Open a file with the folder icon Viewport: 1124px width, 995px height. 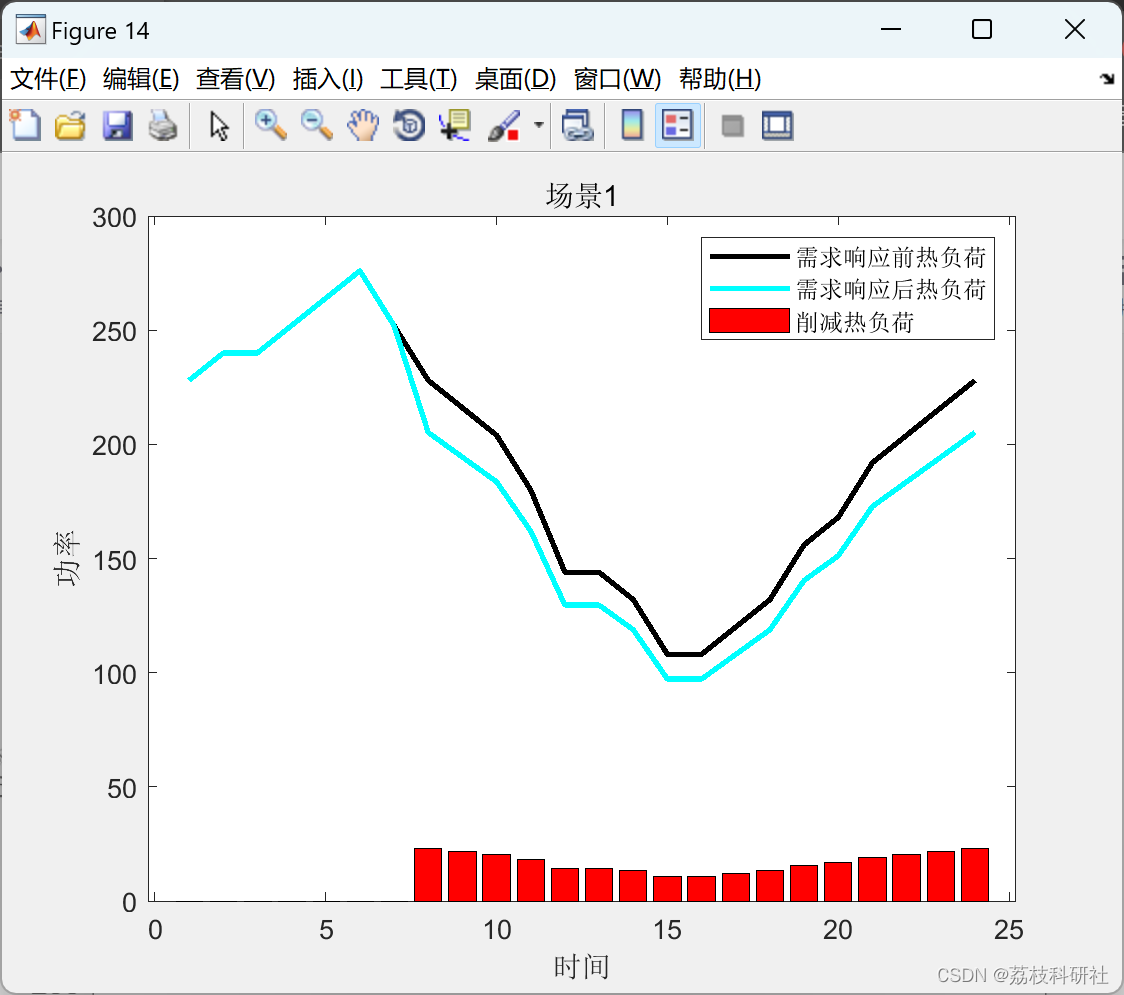click(x=70, y=125)
